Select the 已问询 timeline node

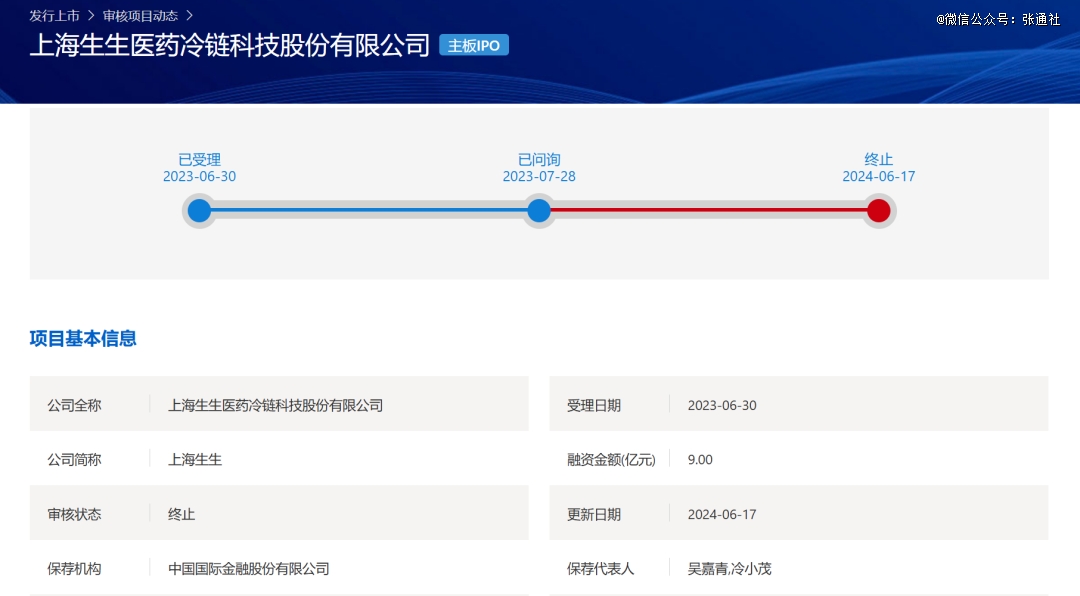point(539,211)
